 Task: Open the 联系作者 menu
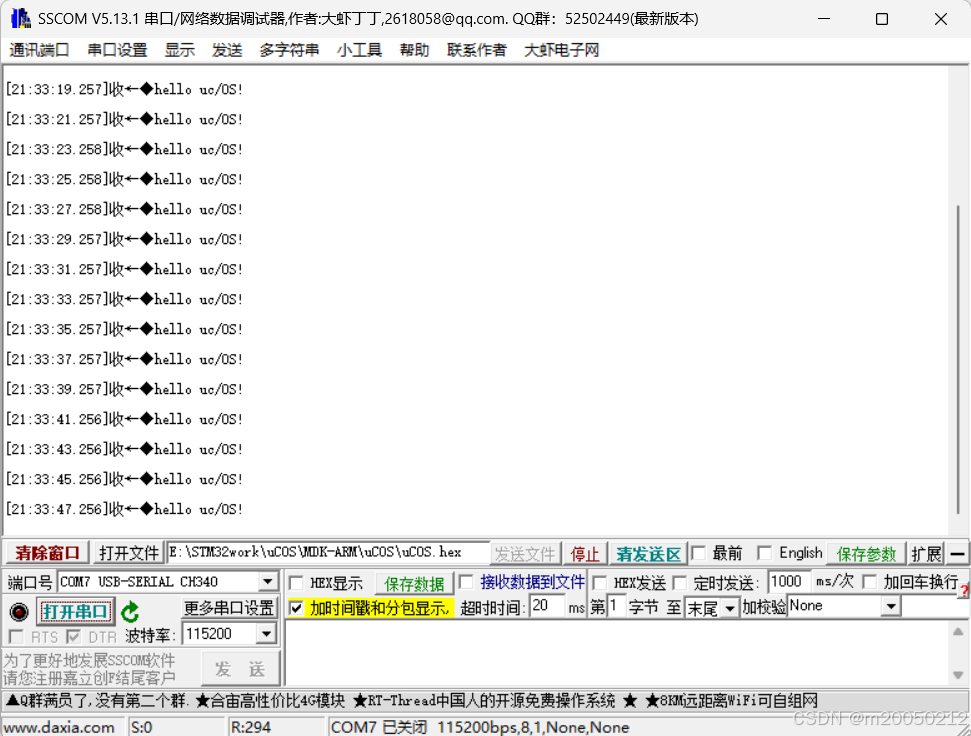tap(477, 50)
